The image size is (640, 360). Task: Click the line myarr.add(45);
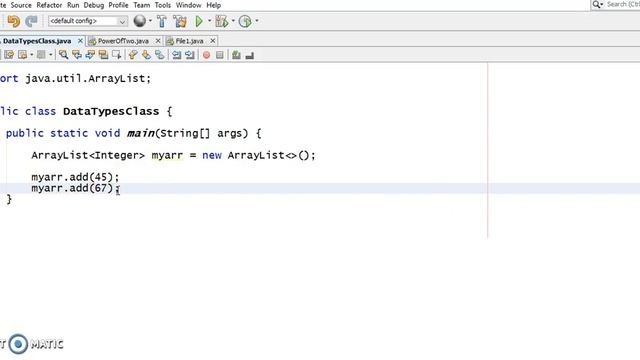75,177
